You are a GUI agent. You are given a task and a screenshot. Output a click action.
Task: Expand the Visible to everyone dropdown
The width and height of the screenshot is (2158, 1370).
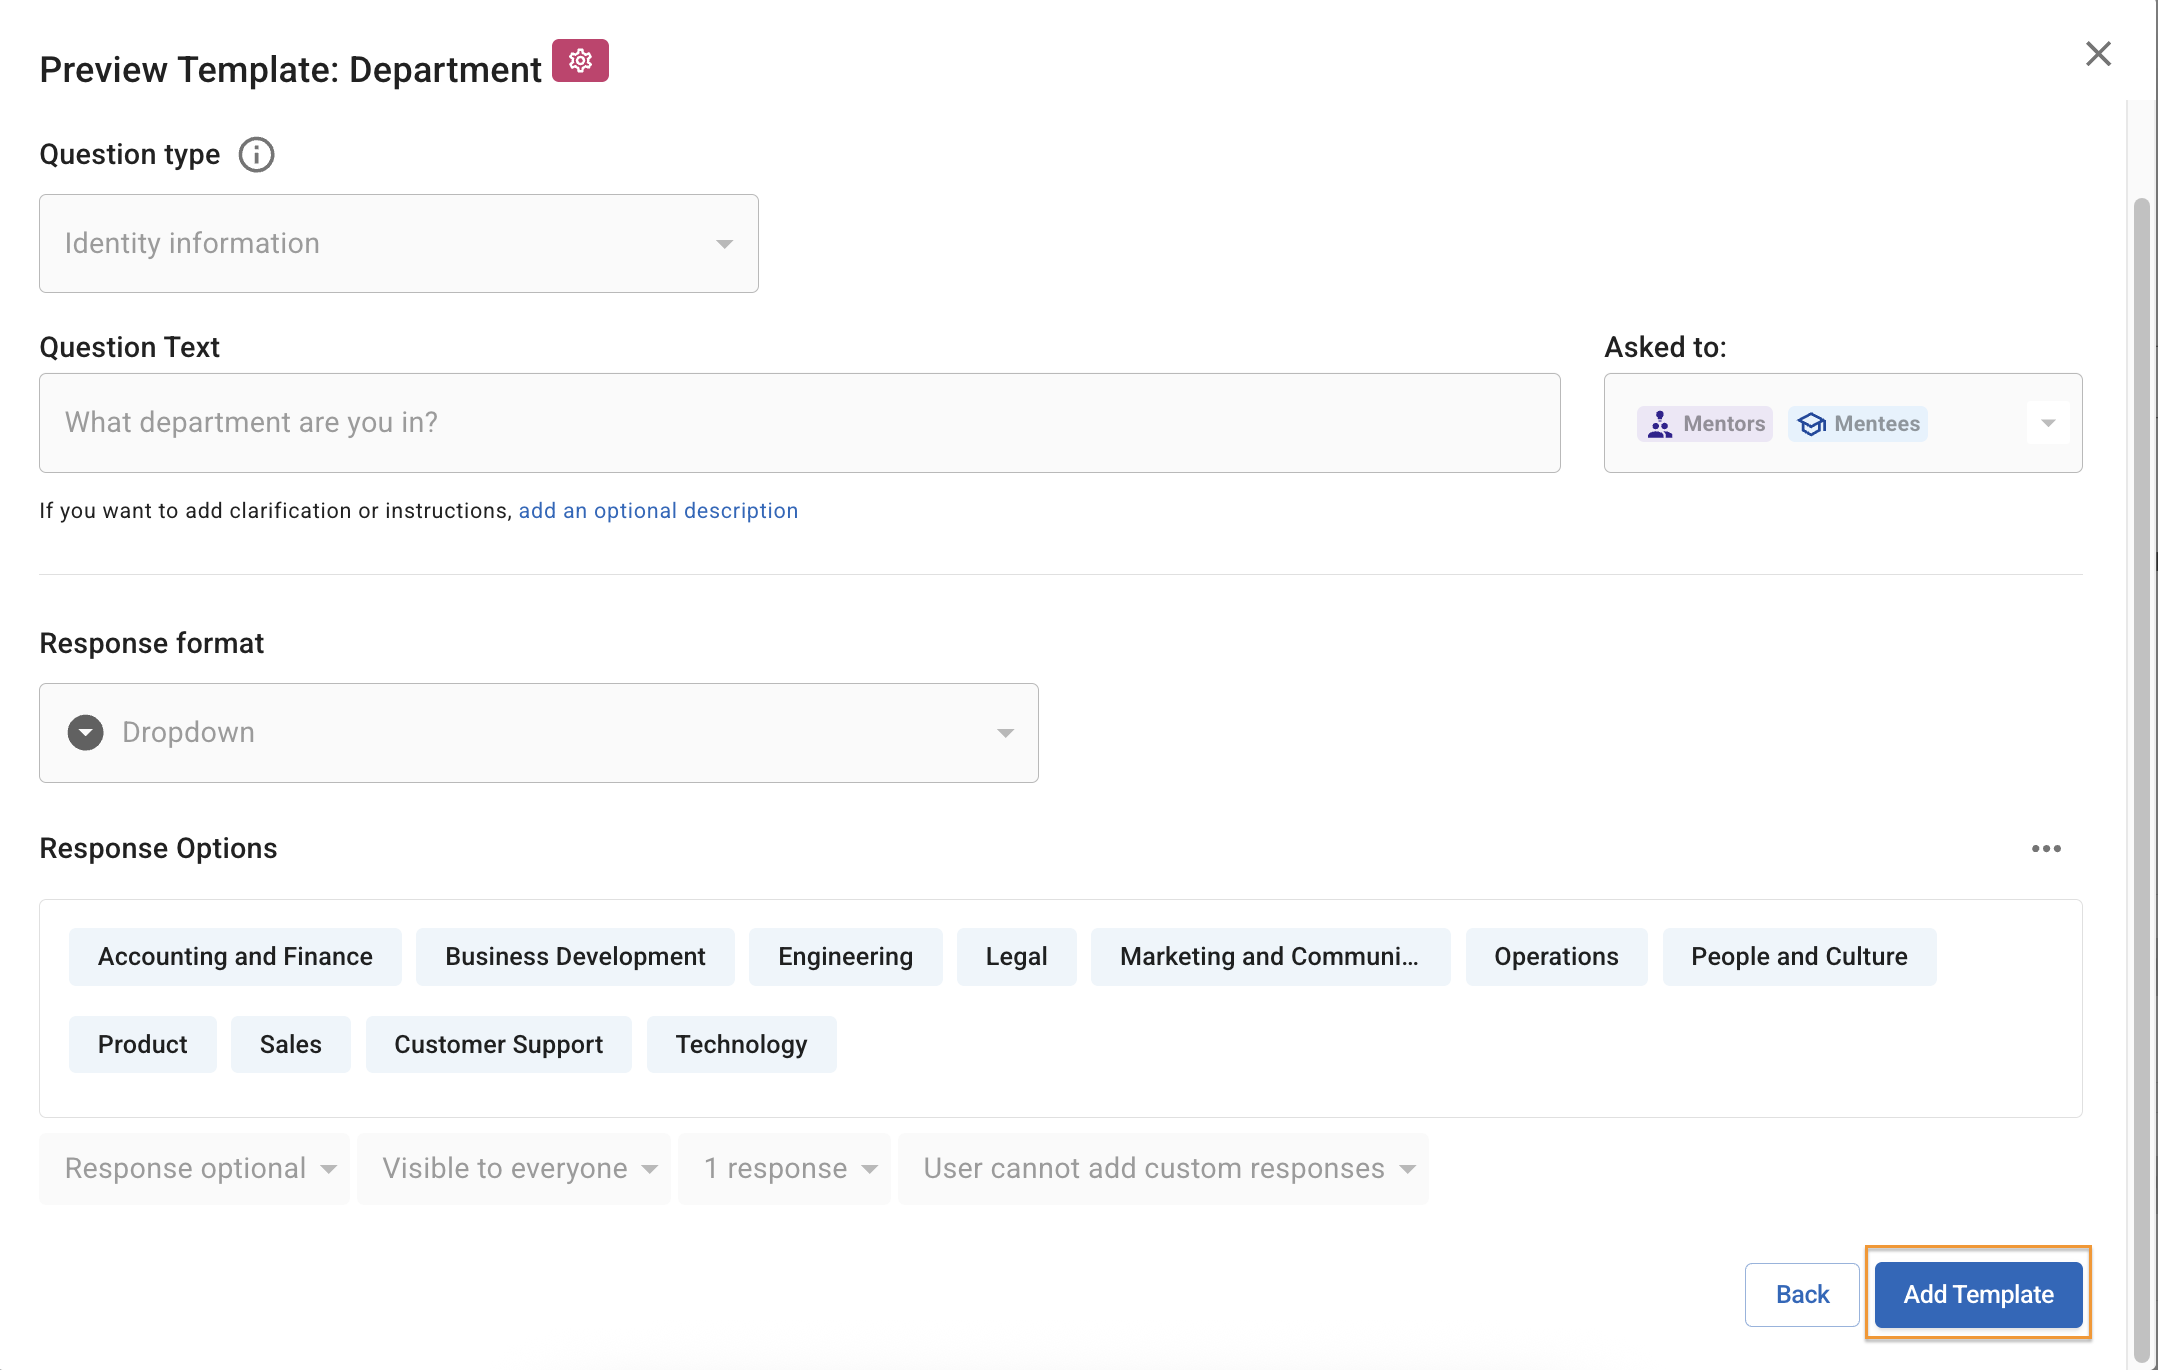pyautogui.click(x=513, y=1168)
